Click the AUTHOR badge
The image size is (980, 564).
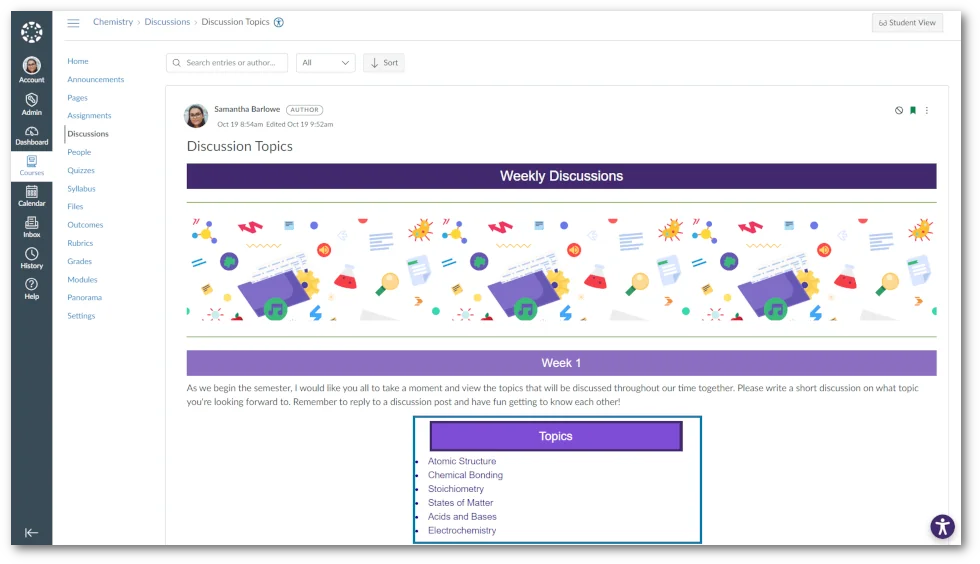point(304,109)
